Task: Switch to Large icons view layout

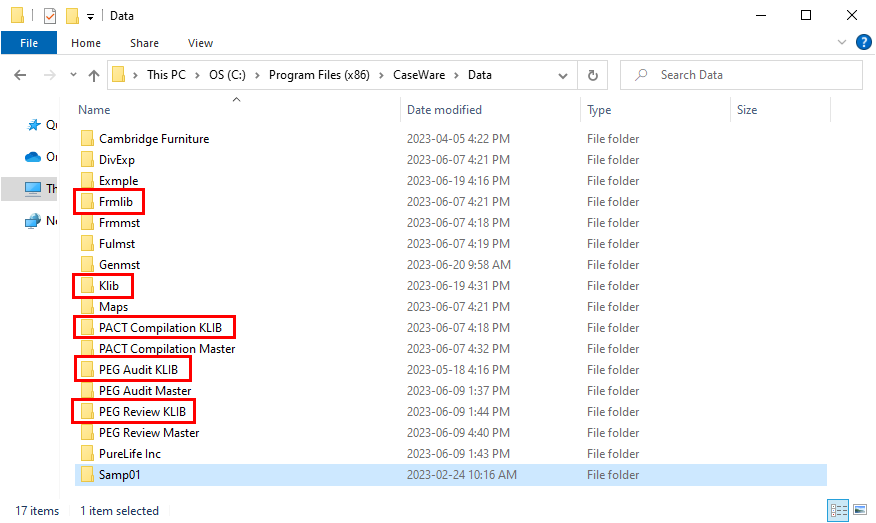Action: pos(860,510)
